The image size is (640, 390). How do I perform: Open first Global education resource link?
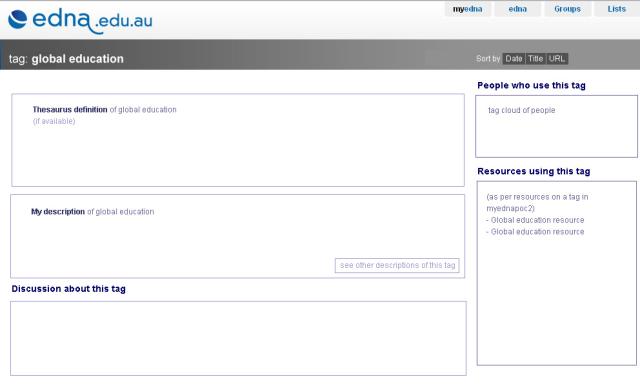[x=537, y=220]
